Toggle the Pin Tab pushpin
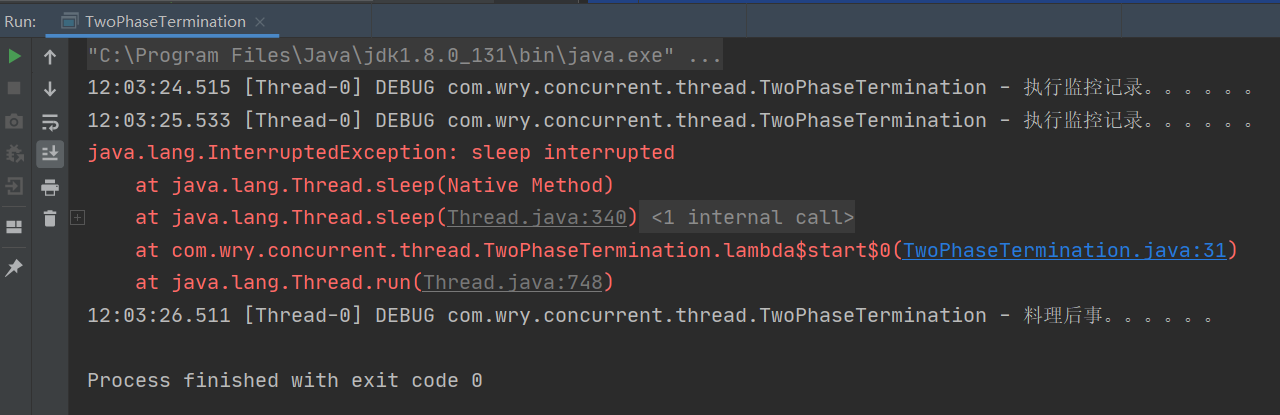 click(14, 268)
